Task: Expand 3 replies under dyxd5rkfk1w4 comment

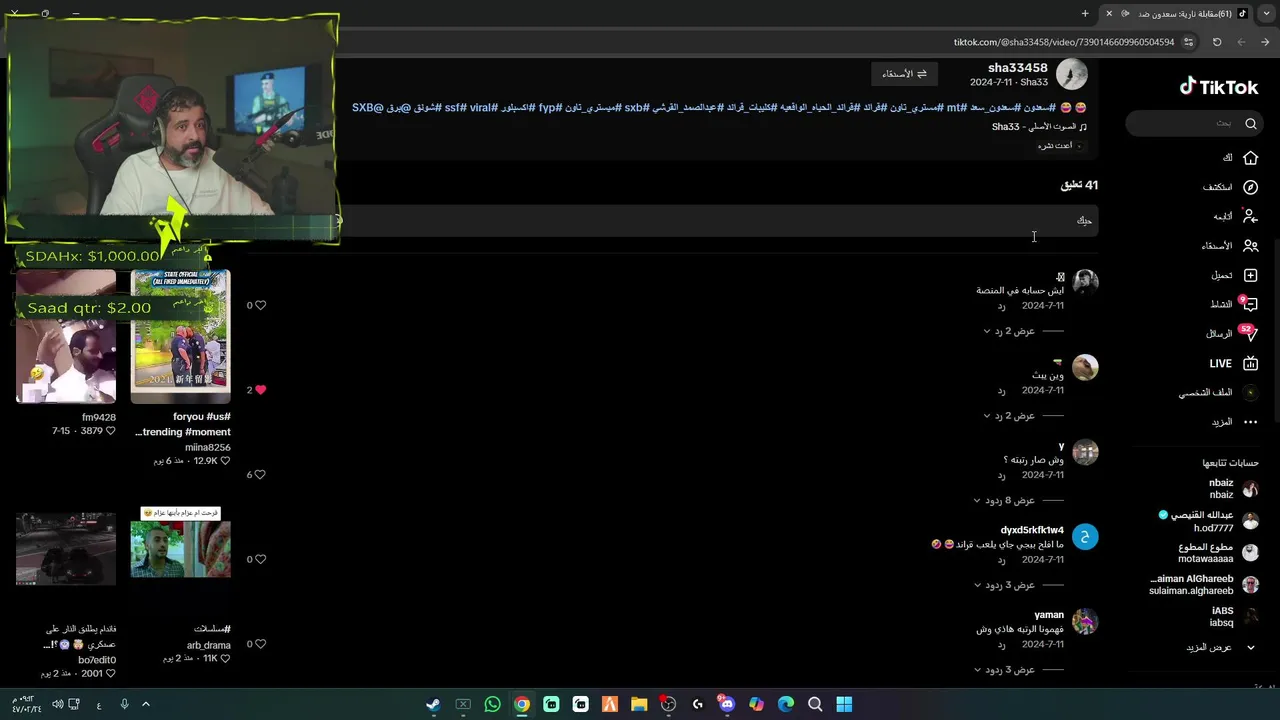Action: [x=1005, y=585]
